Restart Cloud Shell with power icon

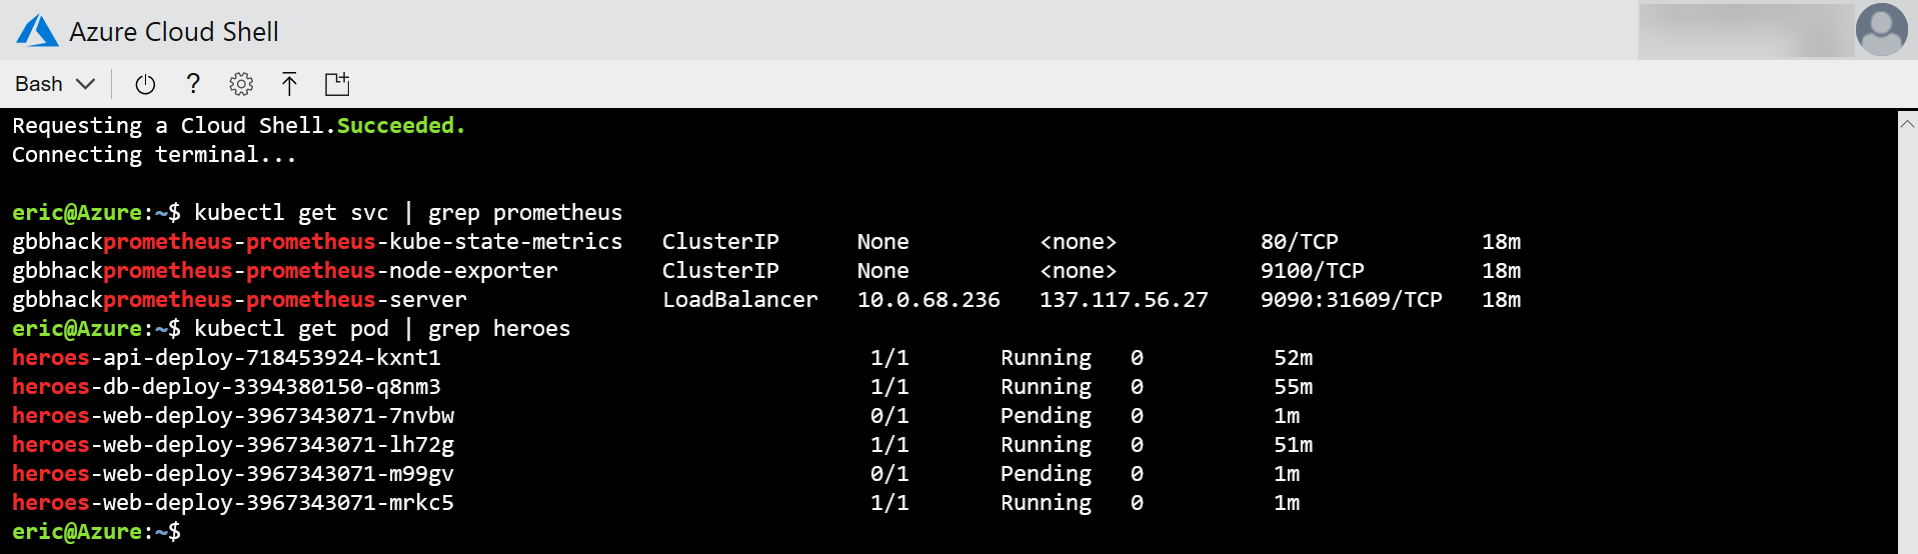coord(145,84)
